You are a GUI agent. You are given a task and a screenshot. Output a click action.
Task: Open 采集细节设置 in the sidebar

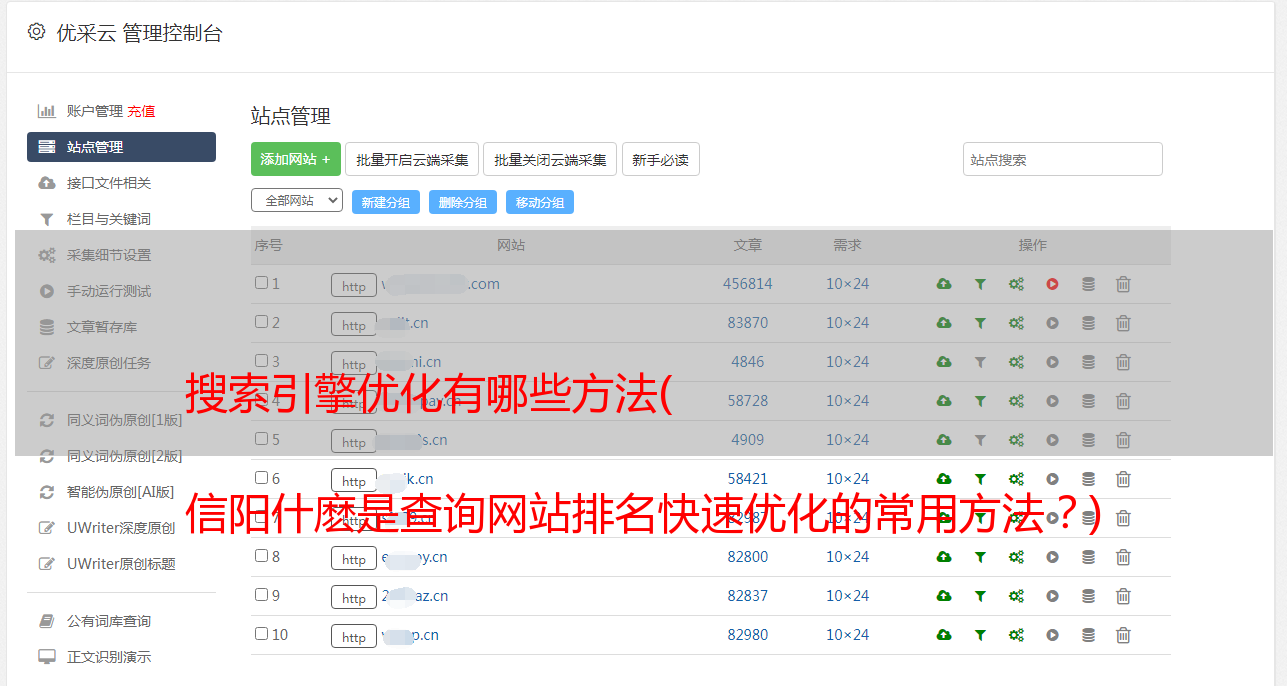(x=109, y=255)
